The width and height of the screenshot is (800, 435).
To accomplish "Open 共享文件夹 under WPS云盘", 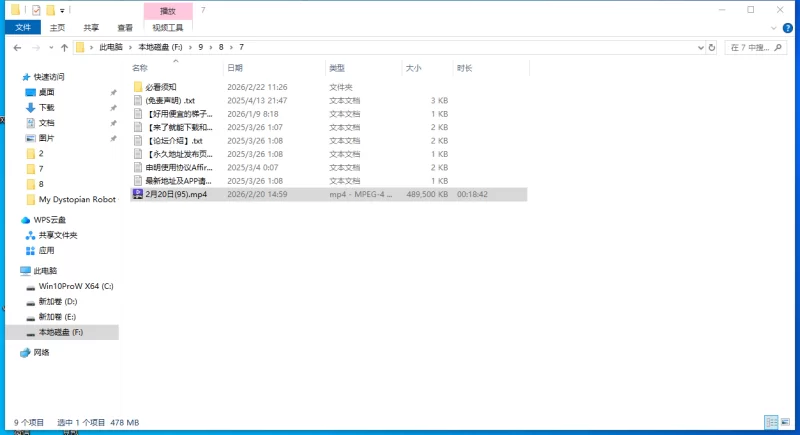I will (58, 235).
